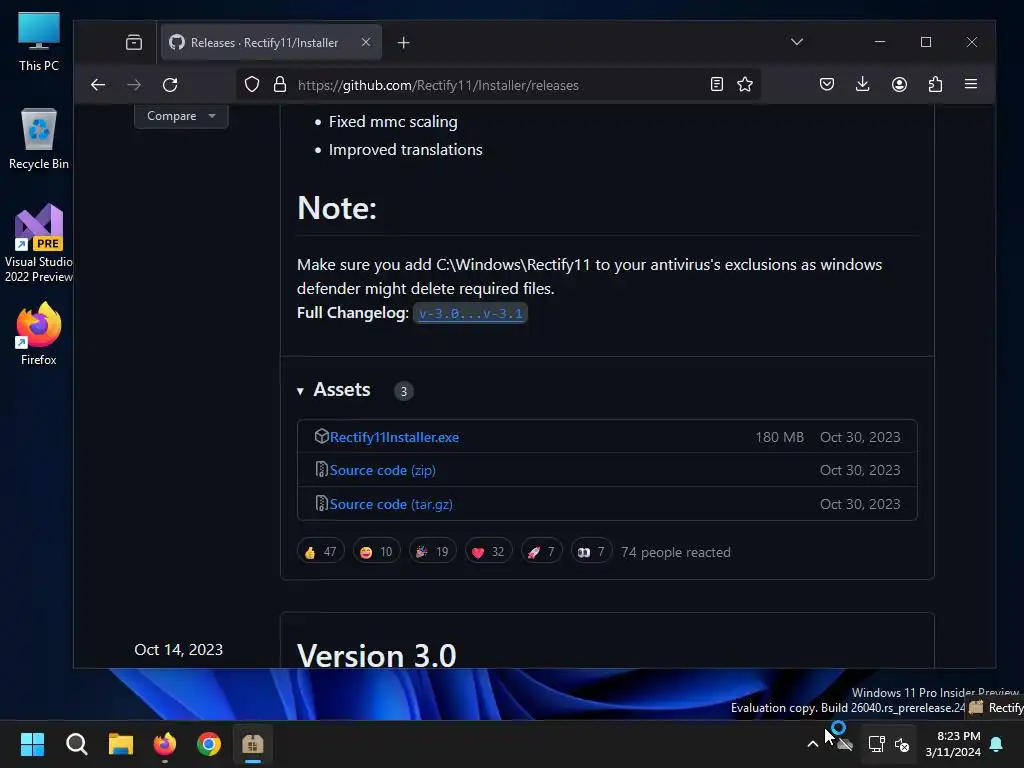Save page to Pocket
1024x768 pixels.
coord(827,84)
